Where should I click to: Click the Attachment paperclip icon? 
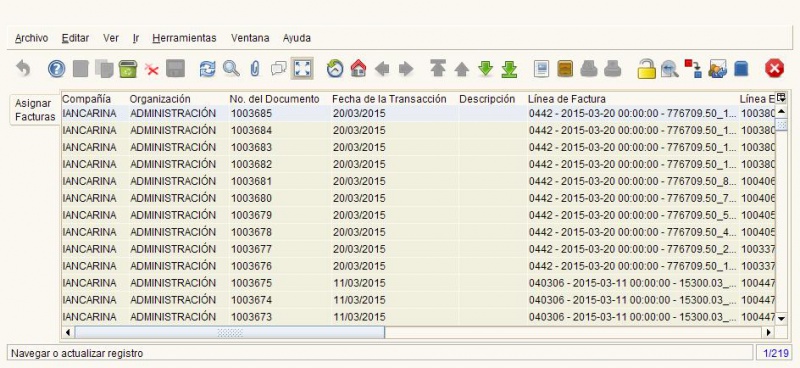[x=255, y=68]
